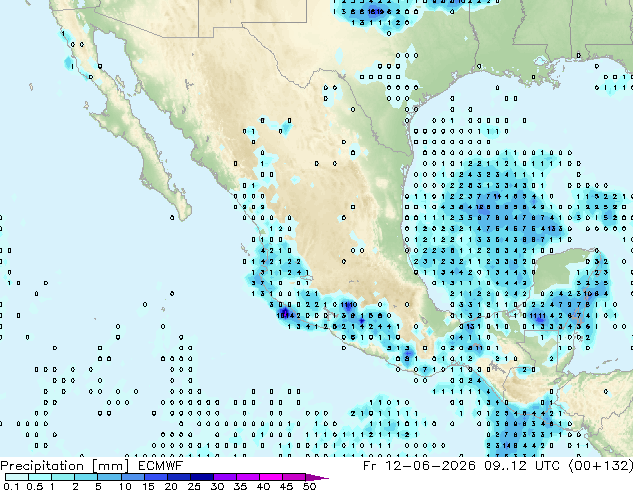The image size is (634, 490).
Task: Select the 5–10 mm legend color swatch
Action: pos(109,477)
